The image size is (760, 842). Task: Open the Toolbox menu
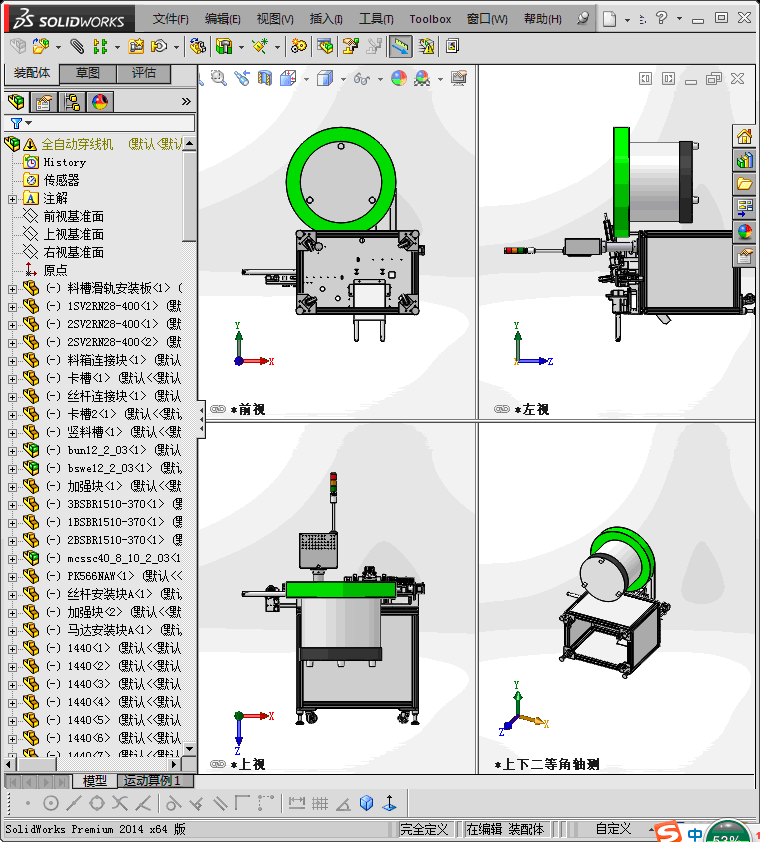(430, 19)
